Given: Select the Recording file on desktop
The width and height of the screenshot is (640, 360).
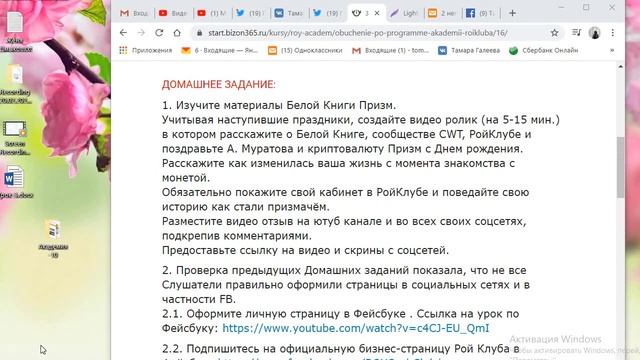Looking at the screenshot, I should tap(16, 84).
